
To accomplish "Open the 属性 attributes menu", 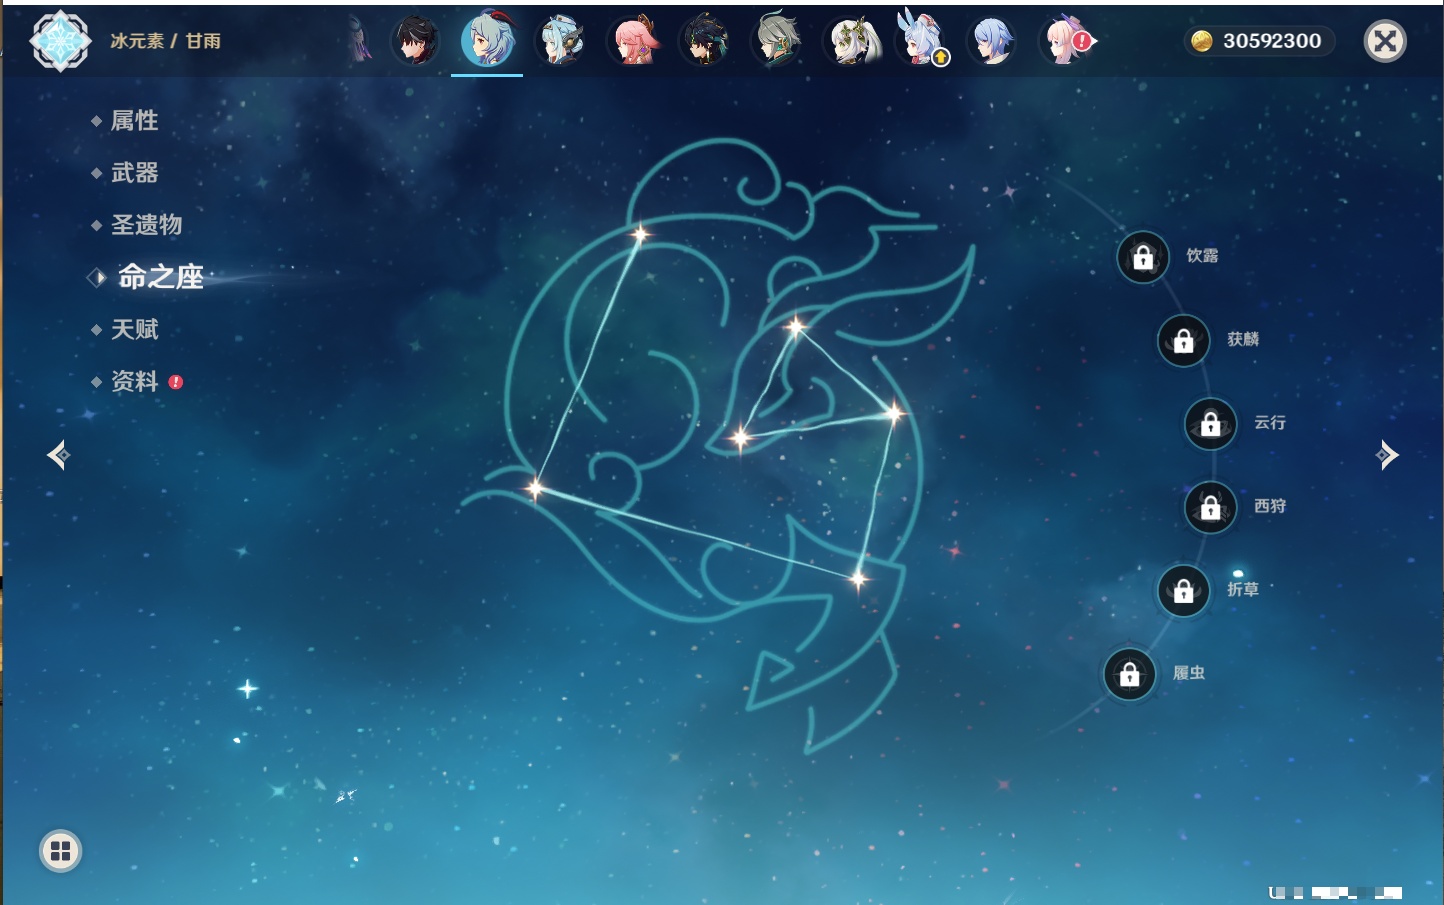I will tap(134, 121).
